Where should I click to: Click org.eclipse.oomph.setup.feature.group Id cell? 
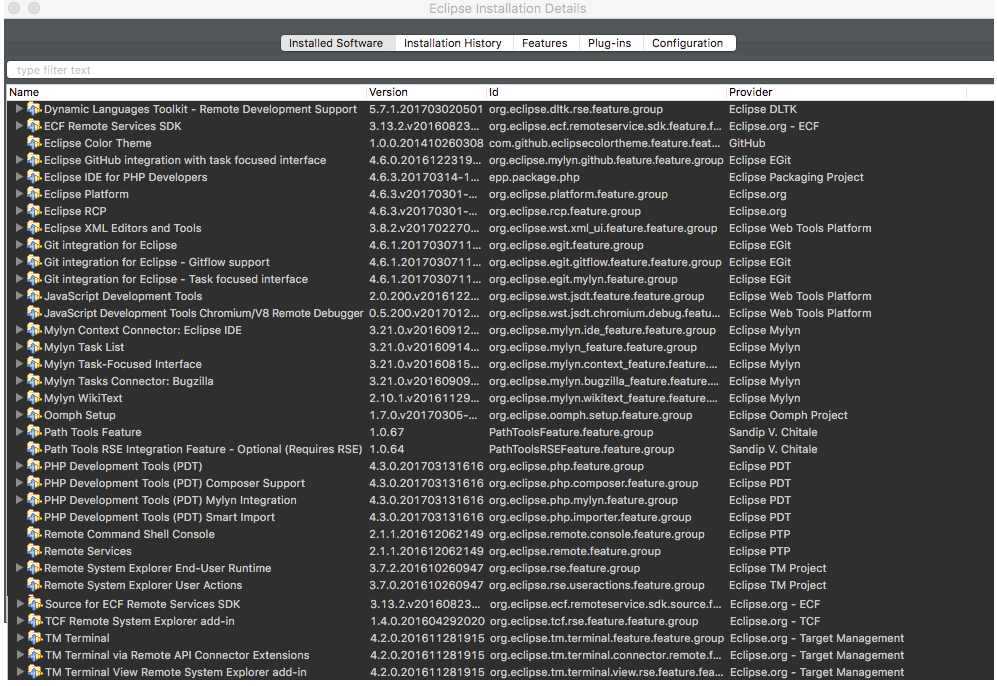tap(590, 415)
